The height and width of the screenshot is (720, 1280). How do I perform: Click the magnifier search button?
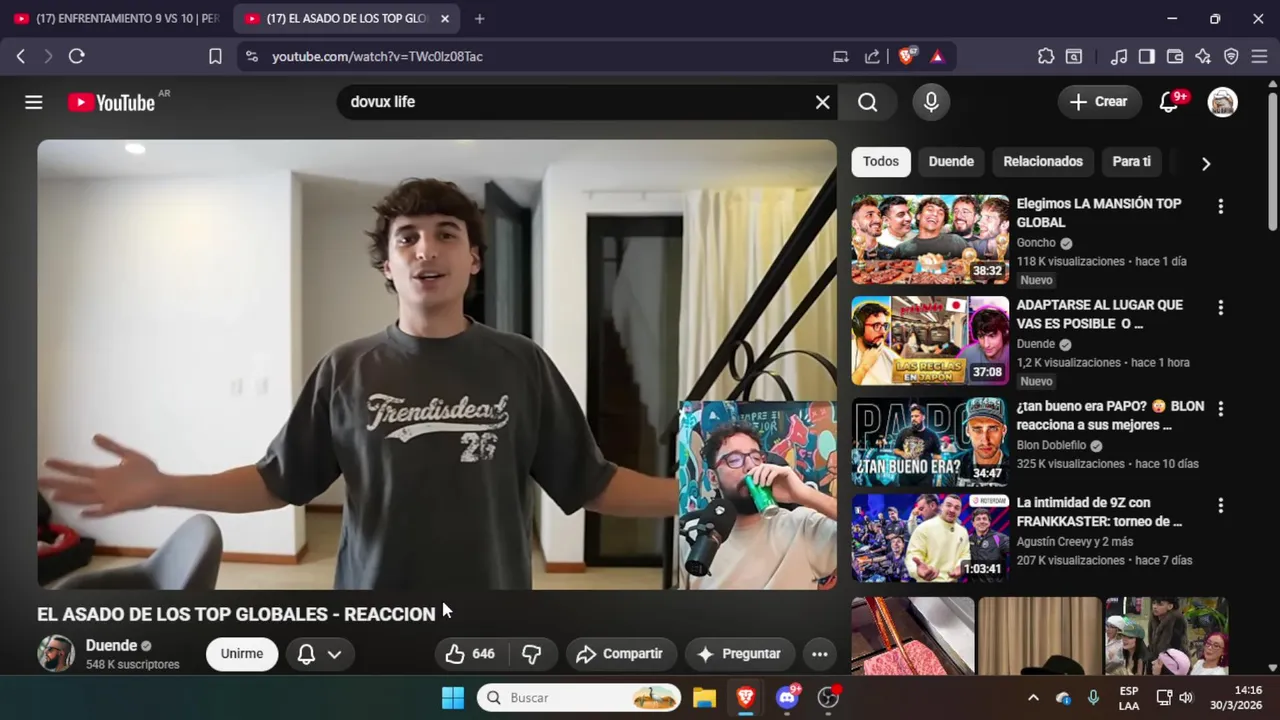coord(868,102)
